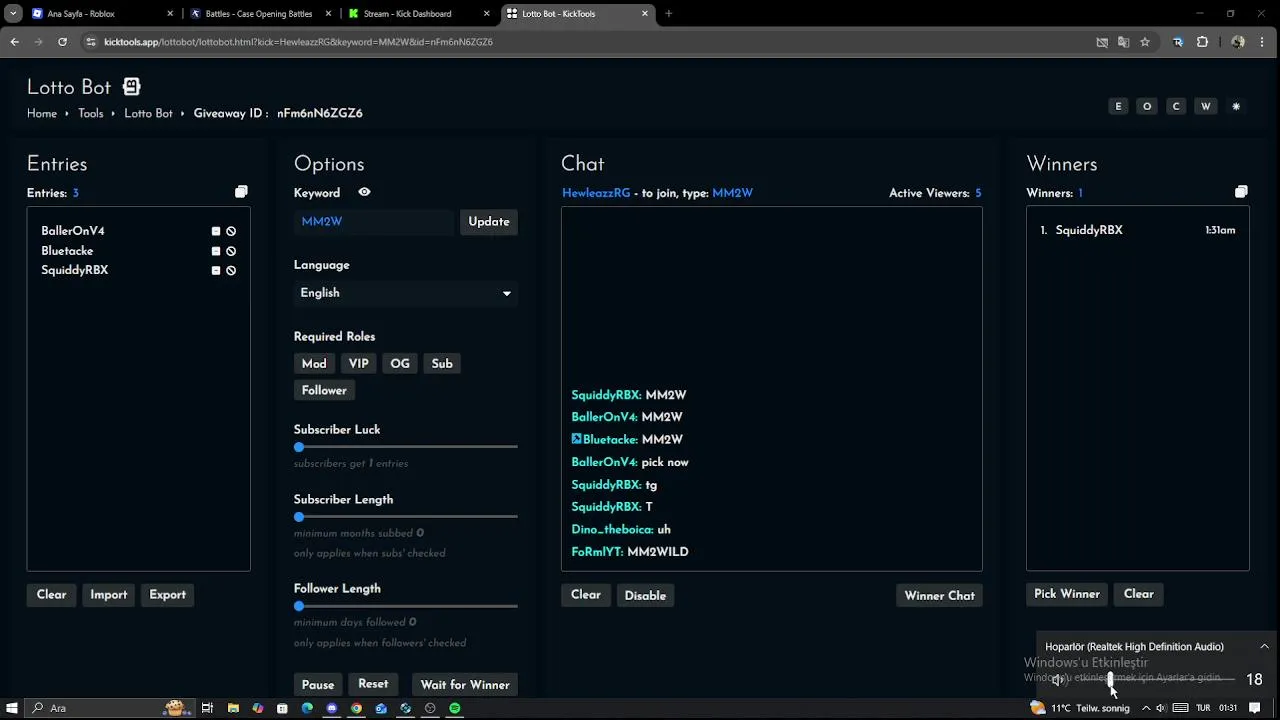The height and width of the screenshot is (720, 1280).
Task: Switch to the Battles - Case Opening Battles tab
Action: [259, 14]
